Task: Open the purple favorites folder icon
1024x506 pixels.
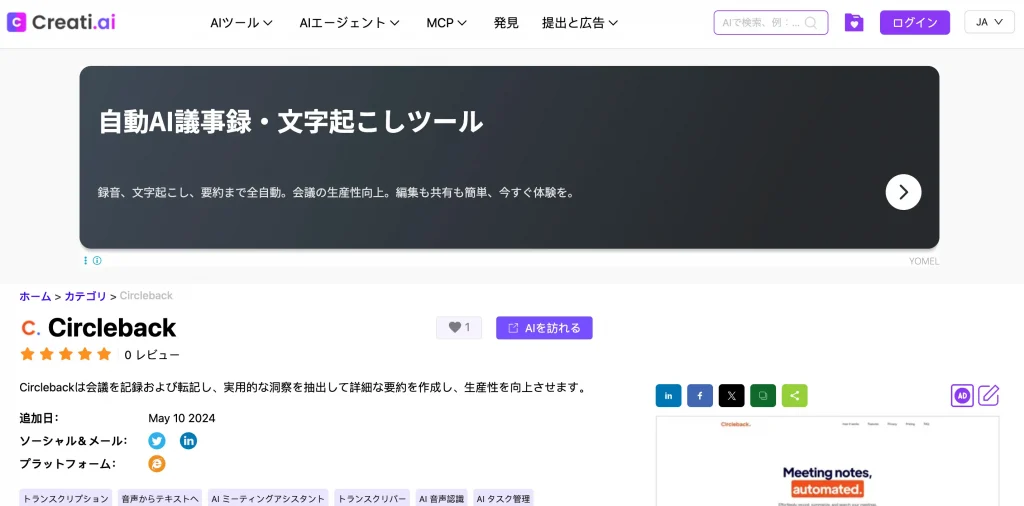Action: tap(854, 23)
